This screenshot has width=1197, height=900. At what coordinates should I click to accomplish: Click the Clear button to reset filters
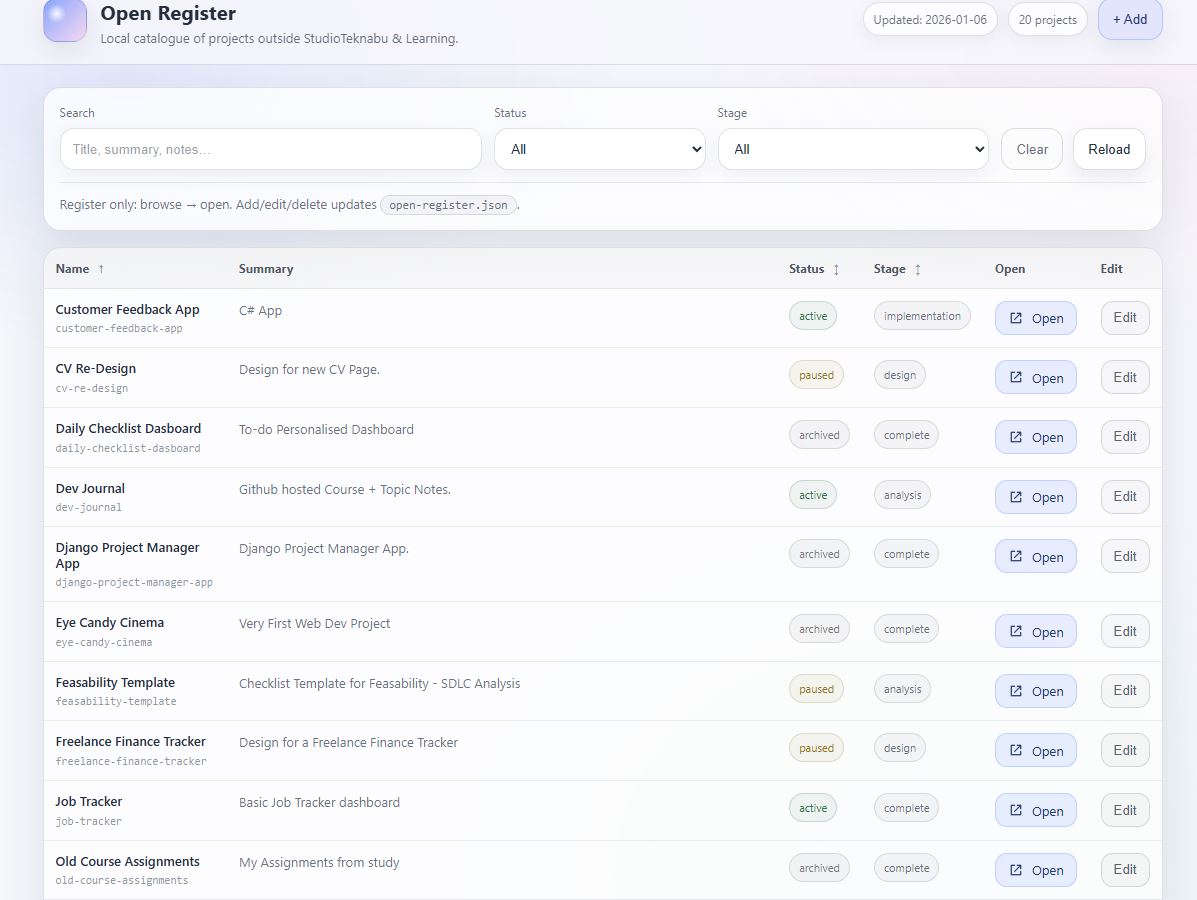click(x=1031, y=148)
